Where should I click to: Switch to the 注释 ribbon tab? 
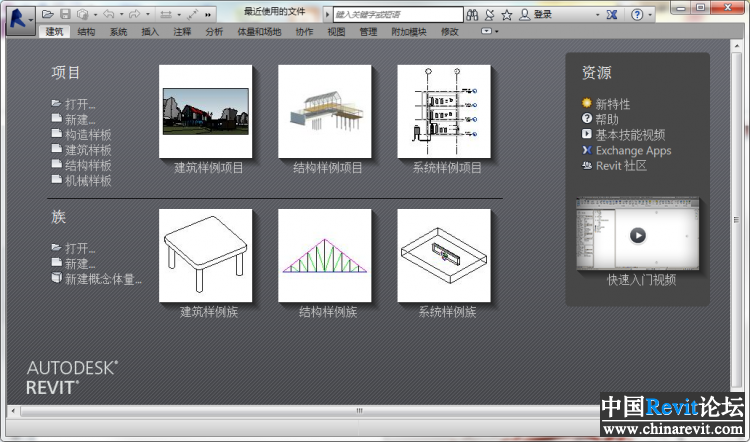[x=182, y=32]
